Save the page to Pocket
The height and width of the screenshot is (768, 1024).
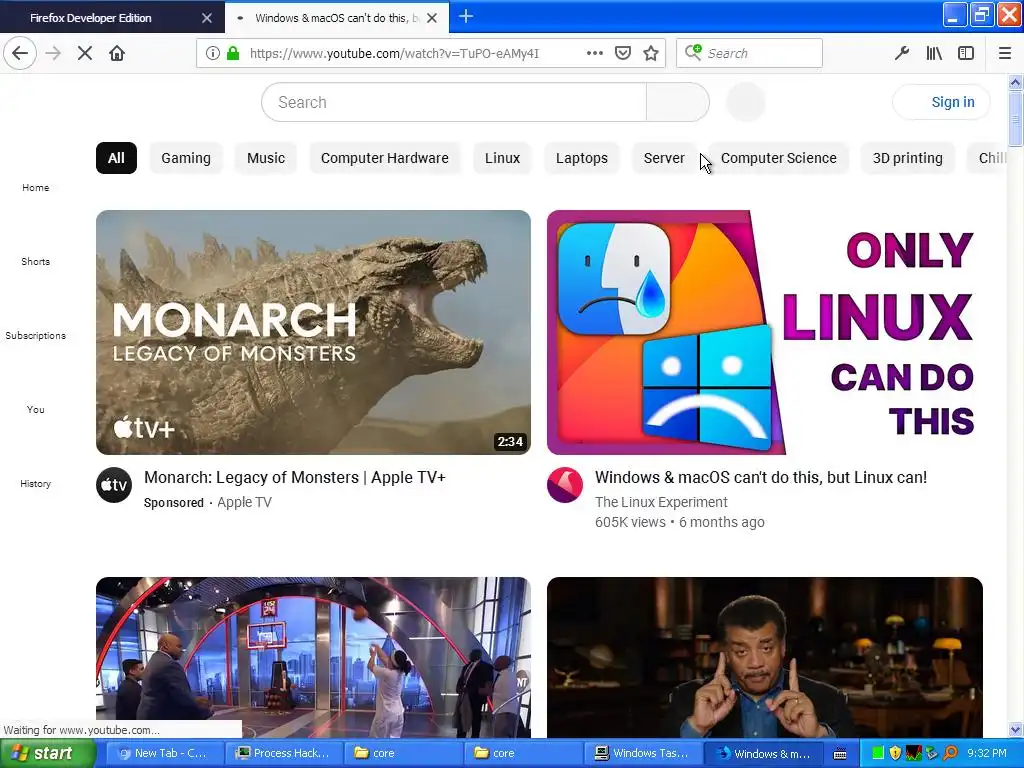(623, 53)
